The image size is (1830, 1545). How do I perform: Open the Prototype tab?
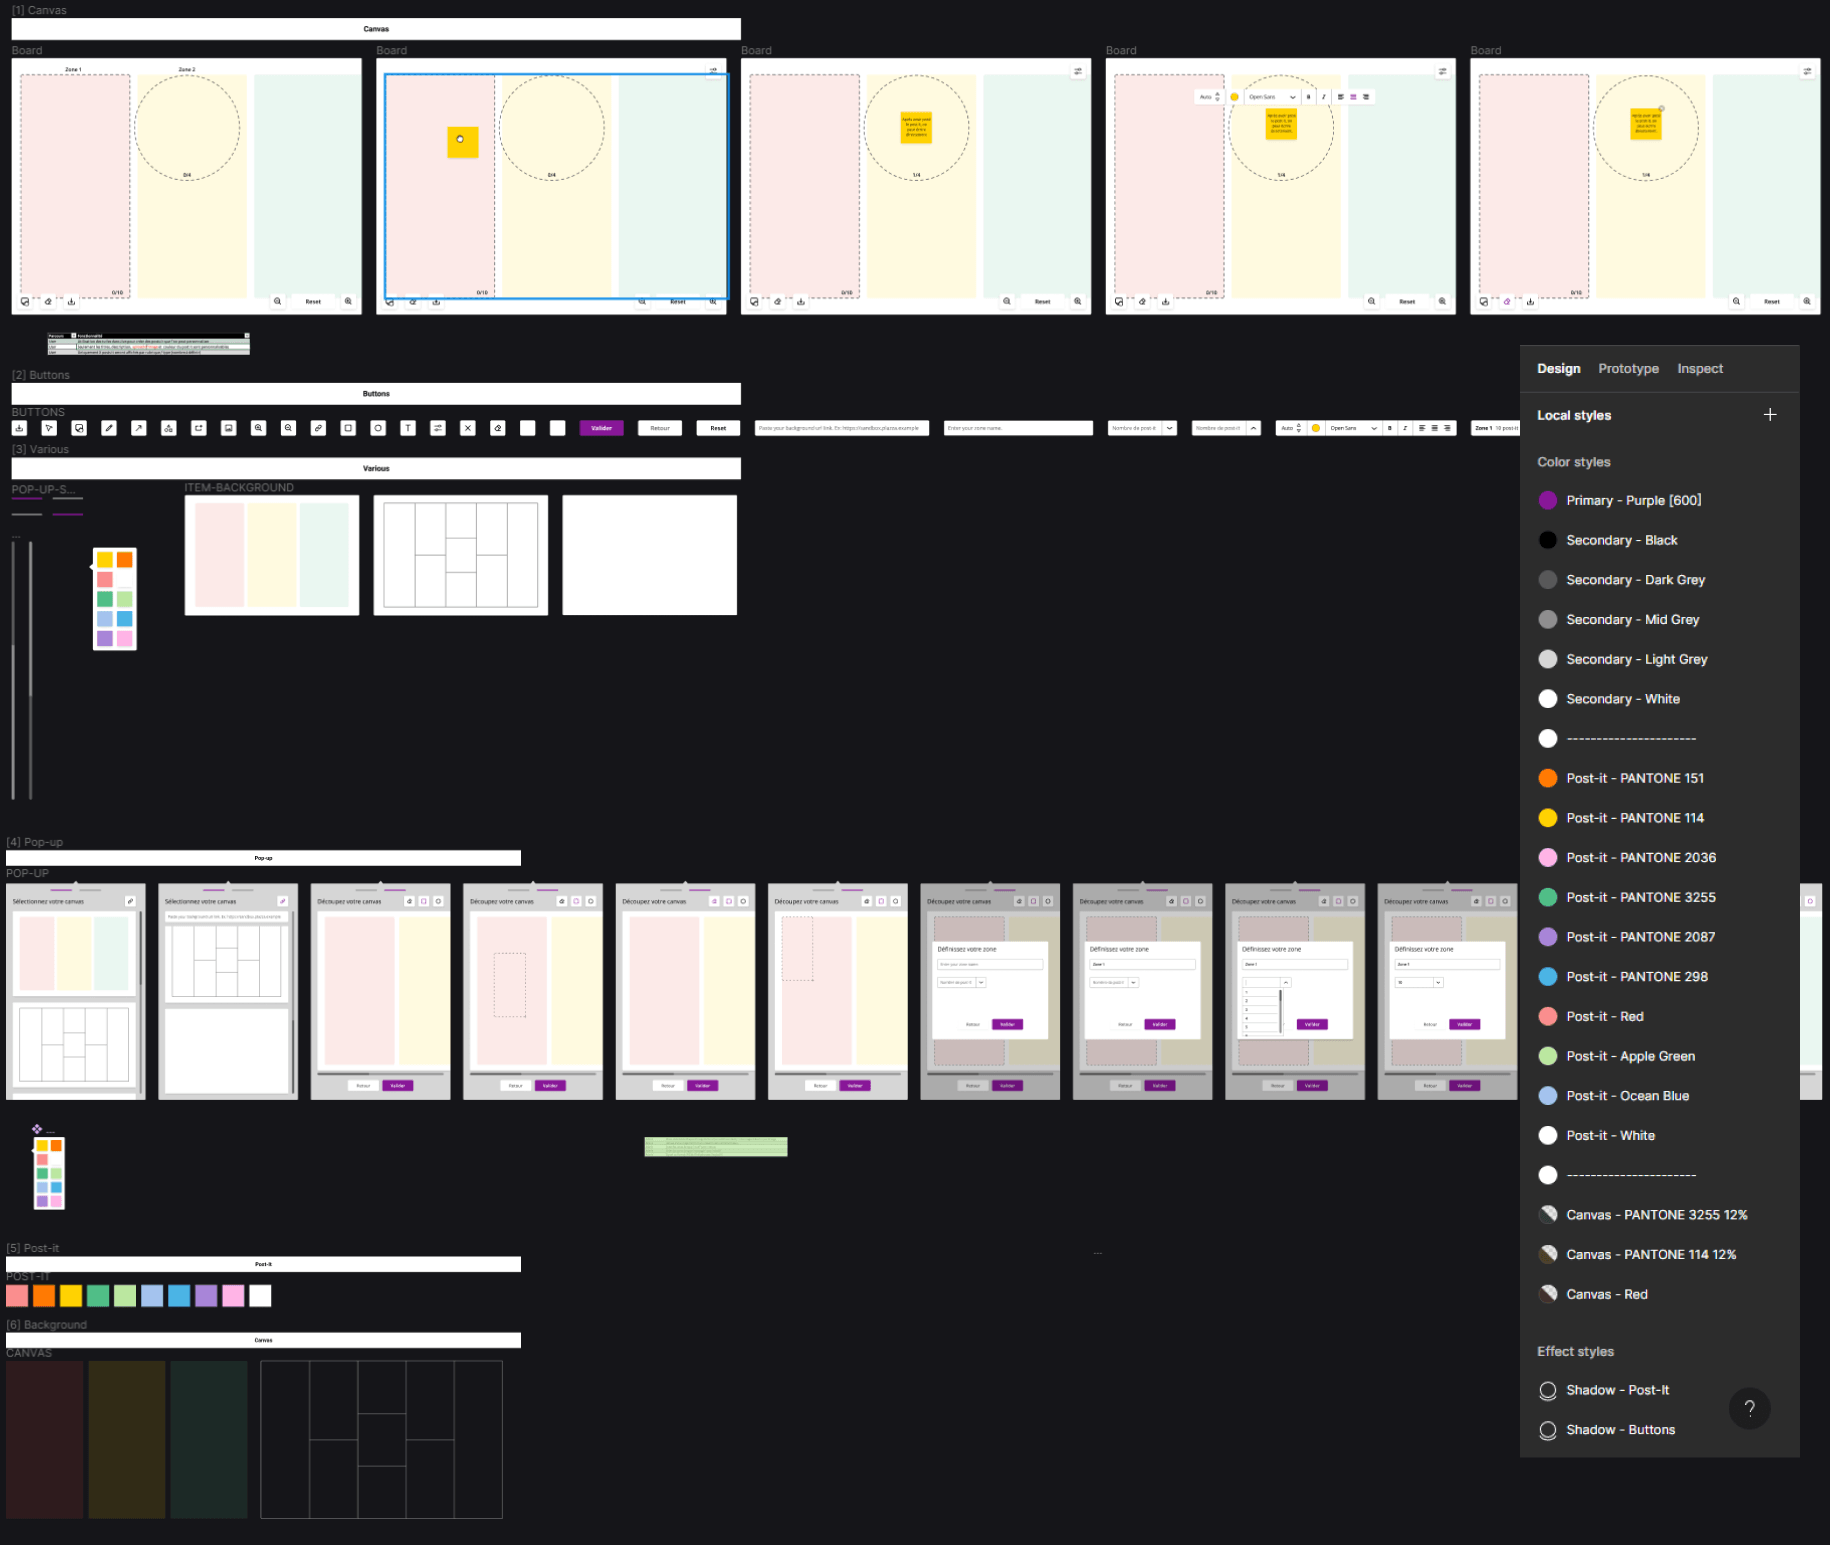click(x=1628, y=369)
